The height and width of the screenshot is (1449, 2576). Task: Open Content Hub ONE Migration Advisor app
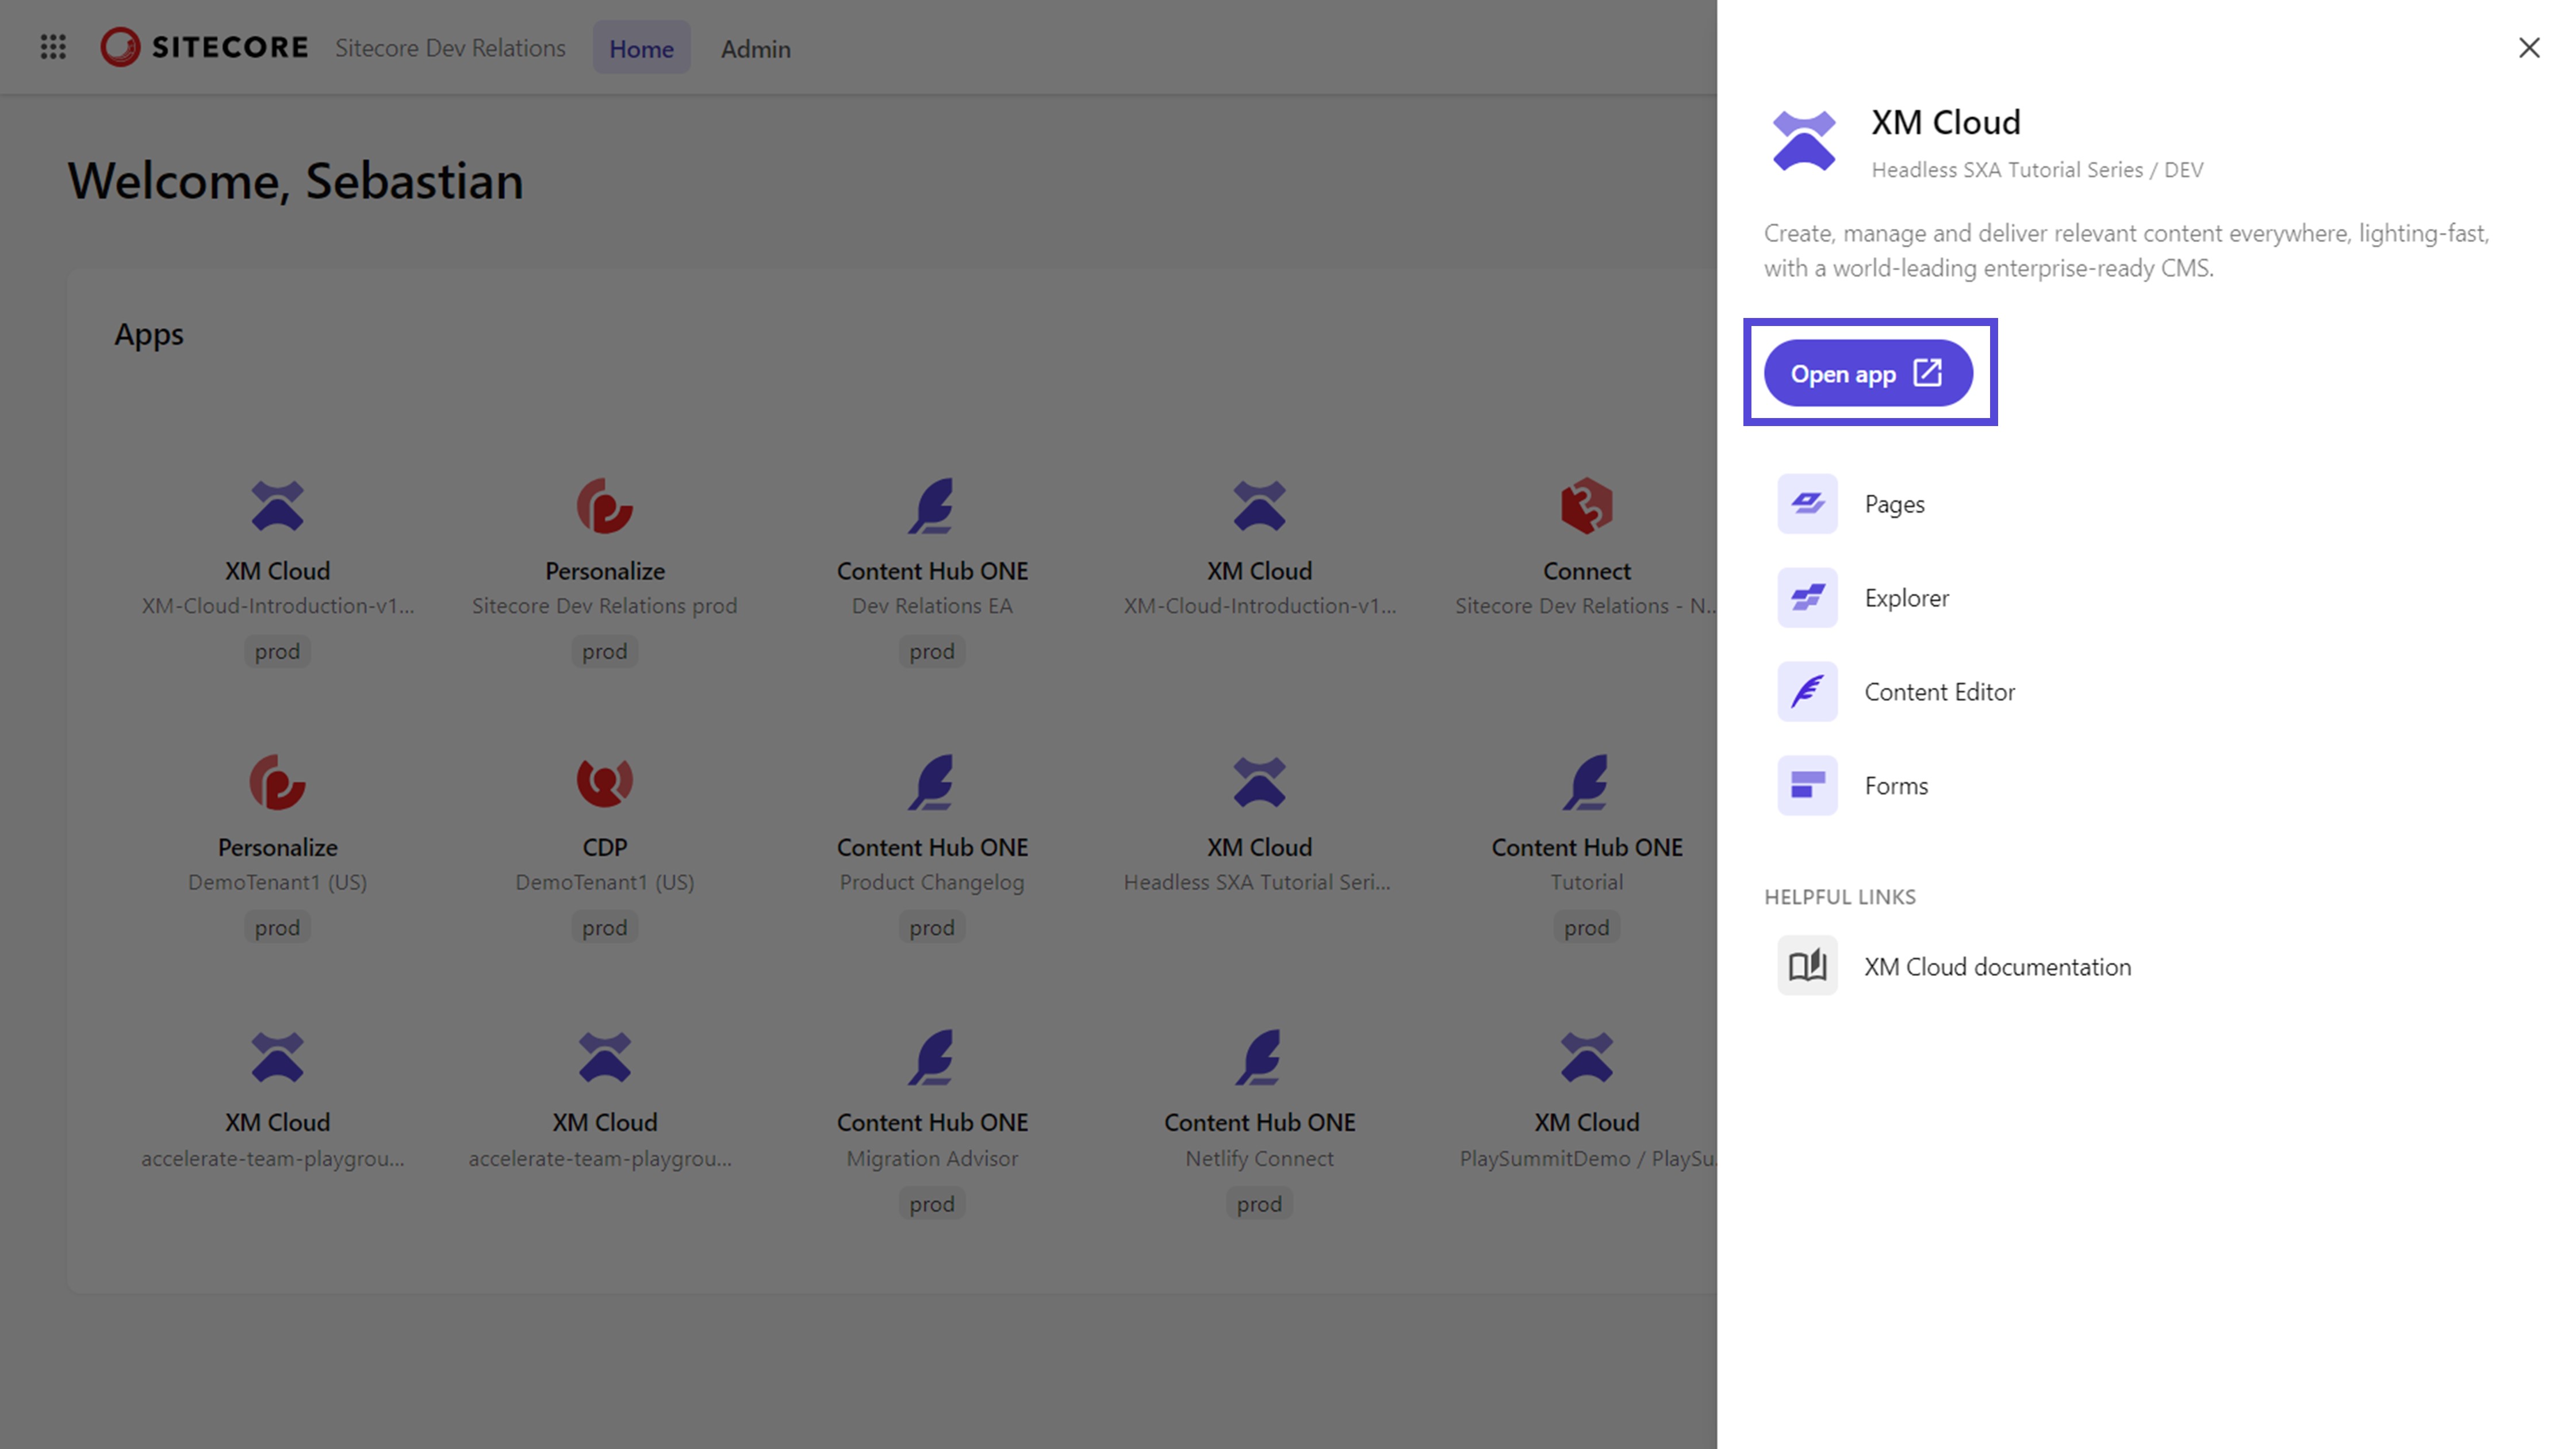(x=931, y=1058)
